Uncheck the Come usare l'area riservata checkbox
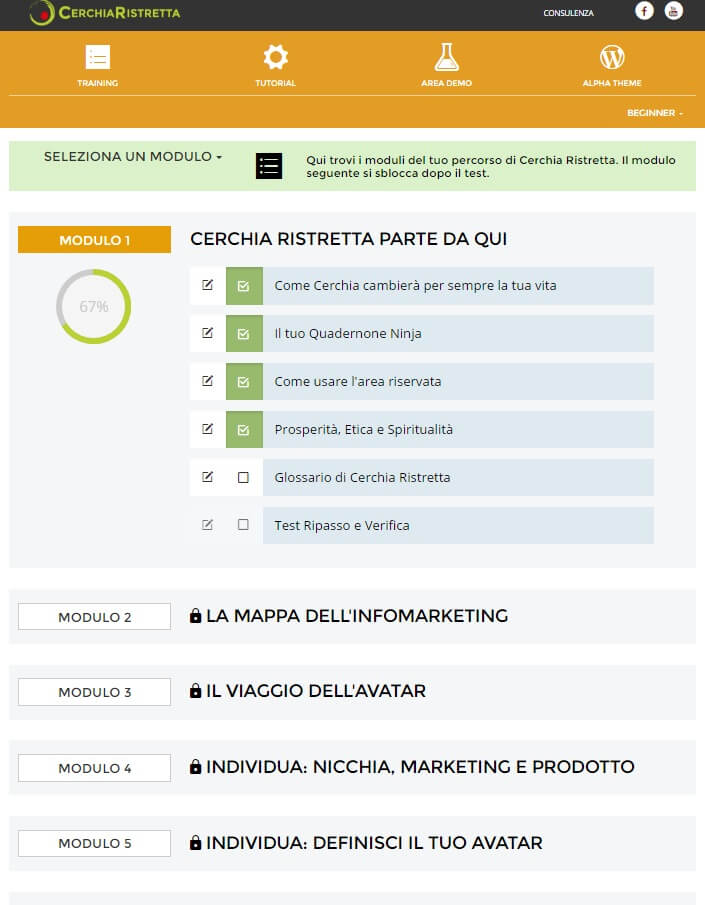This screenshot has height=905, width=705. tap(244, 382)
